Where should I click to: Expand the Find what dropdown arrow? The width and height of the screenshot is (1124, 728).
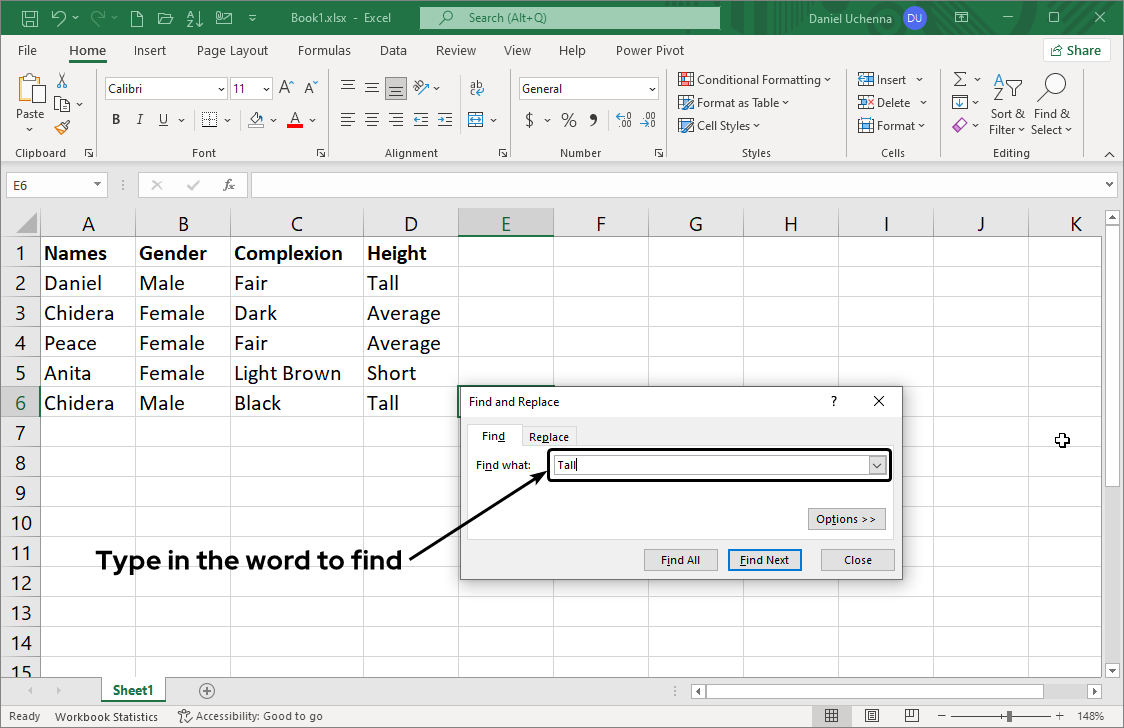click(877, 465)
